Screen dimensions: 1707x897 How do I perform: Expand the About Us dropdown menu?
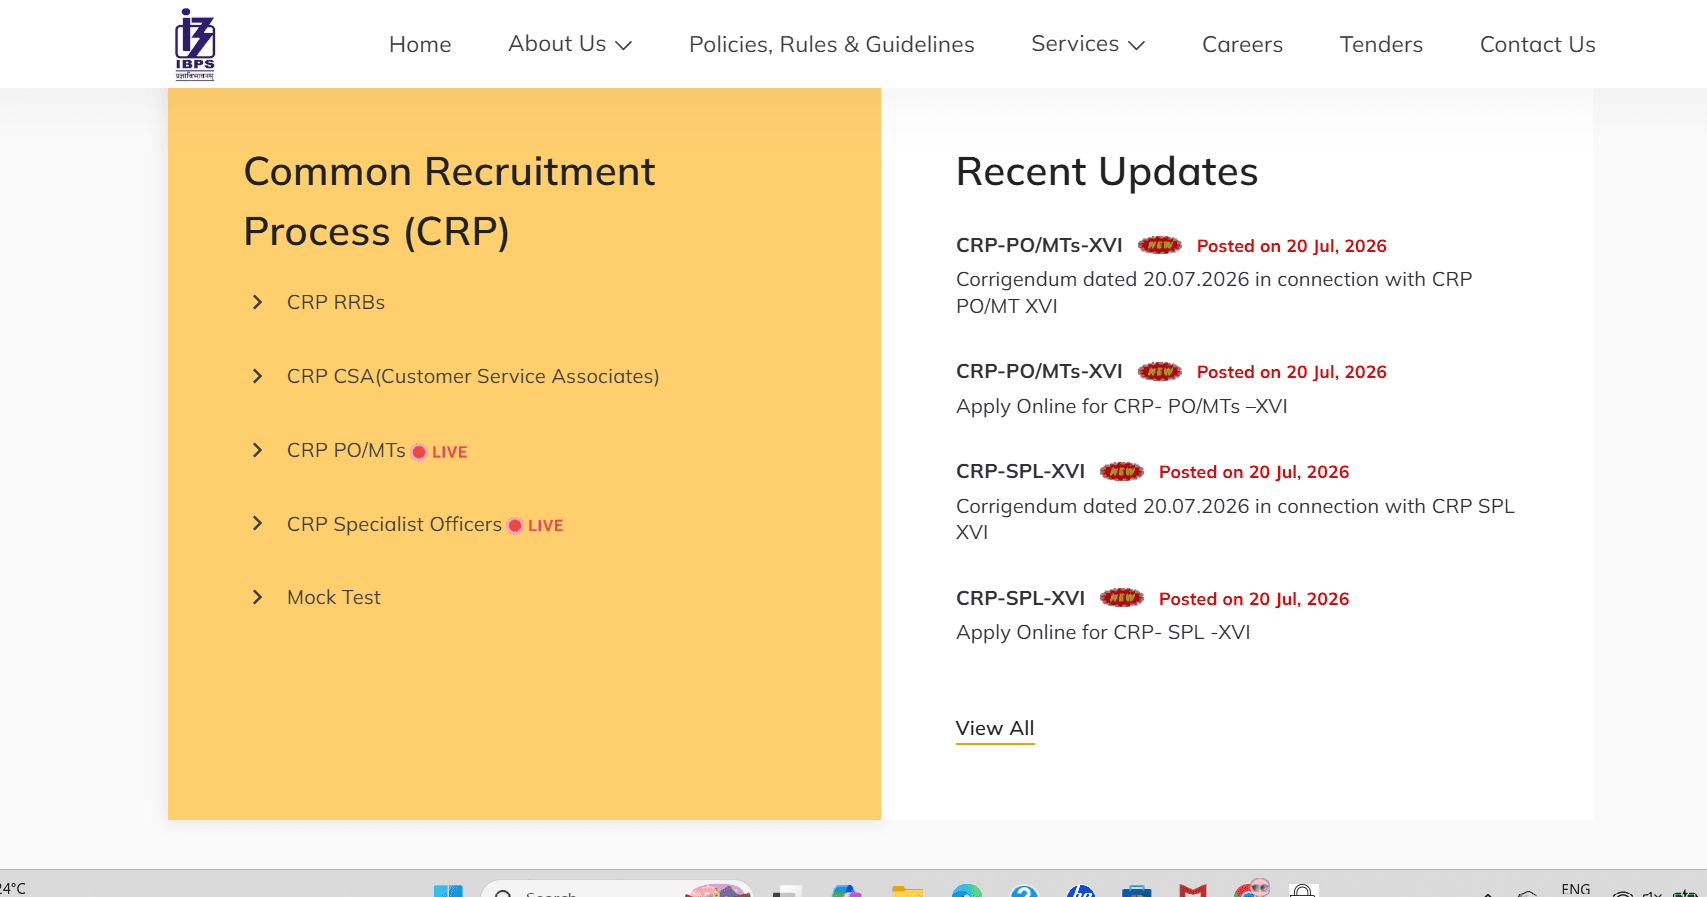tap(570, 44)
